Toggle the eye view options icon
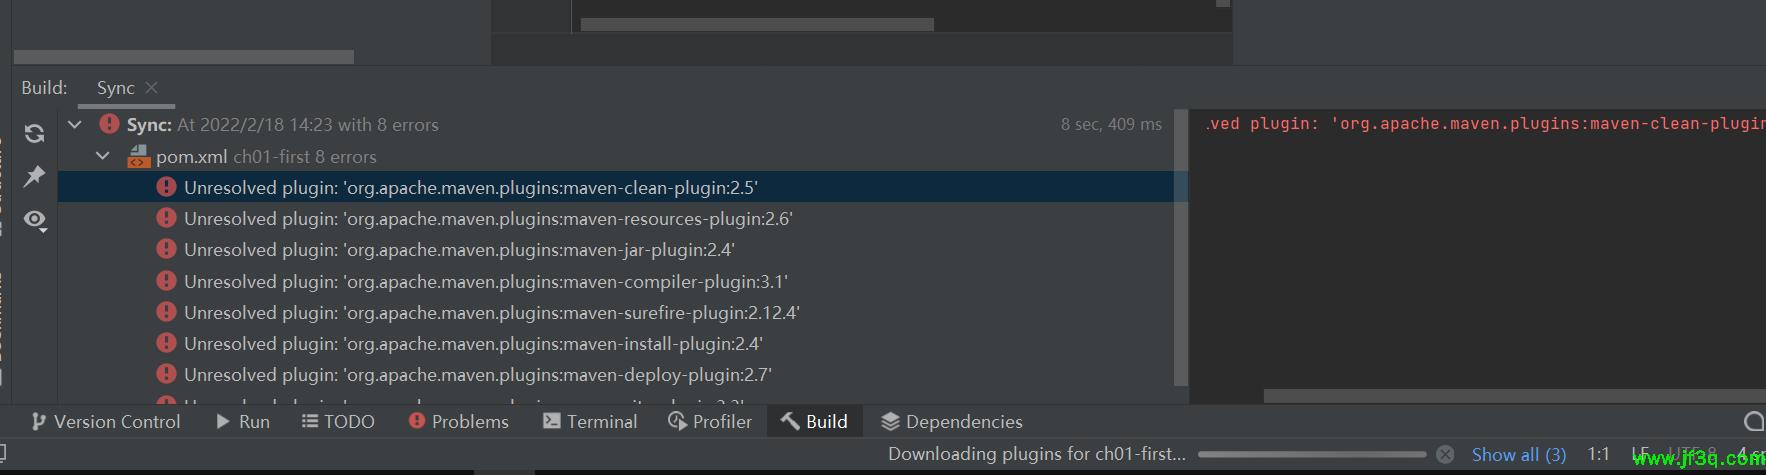The width and height of the screenshot is (1766, 475). point(34,220)
